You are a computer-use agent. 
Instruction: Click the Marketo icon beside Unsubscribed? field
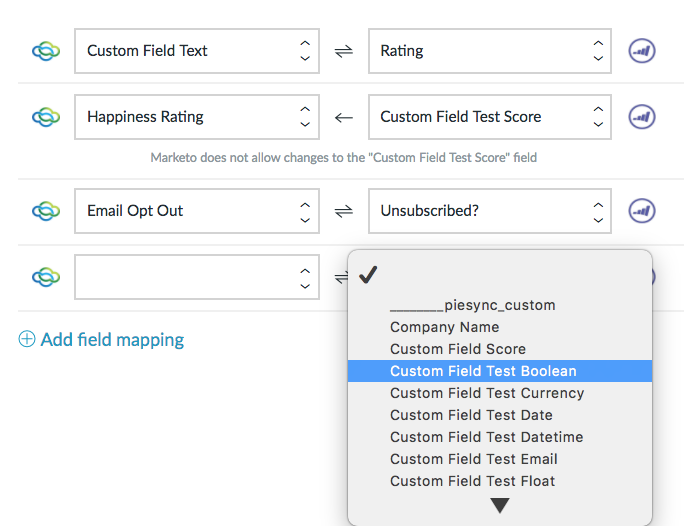coord(642,211)
